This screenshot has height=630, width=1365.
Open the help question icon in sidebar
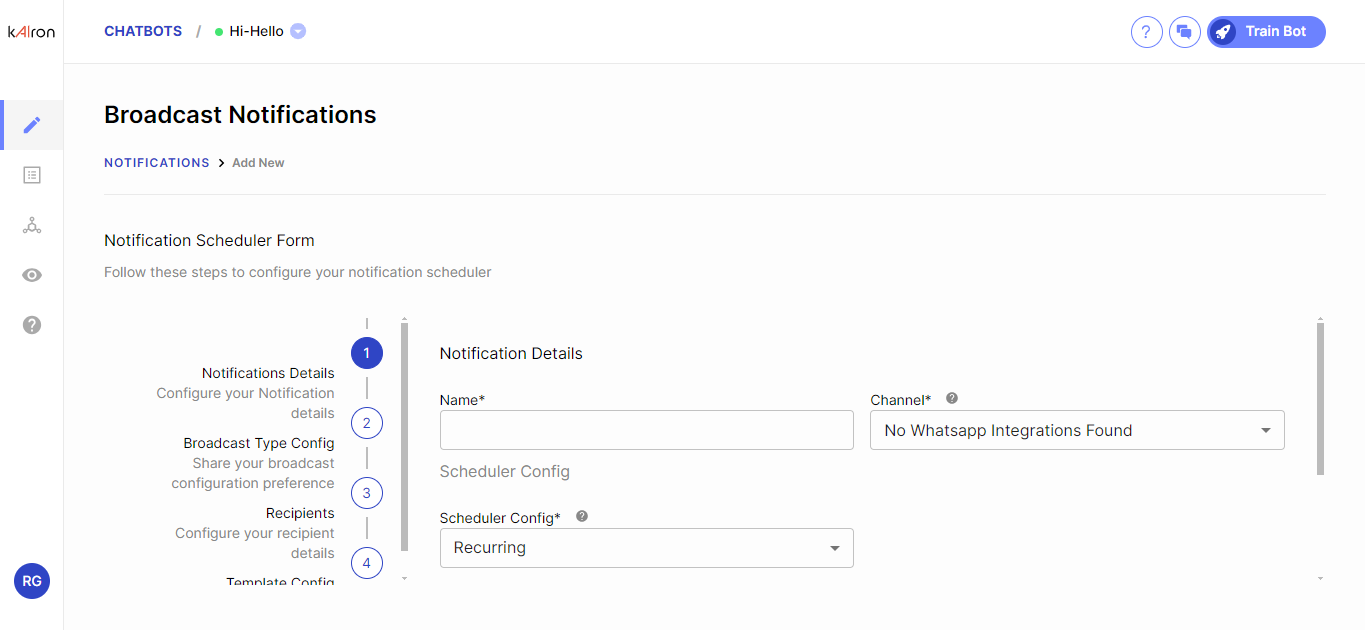[32, 325]
